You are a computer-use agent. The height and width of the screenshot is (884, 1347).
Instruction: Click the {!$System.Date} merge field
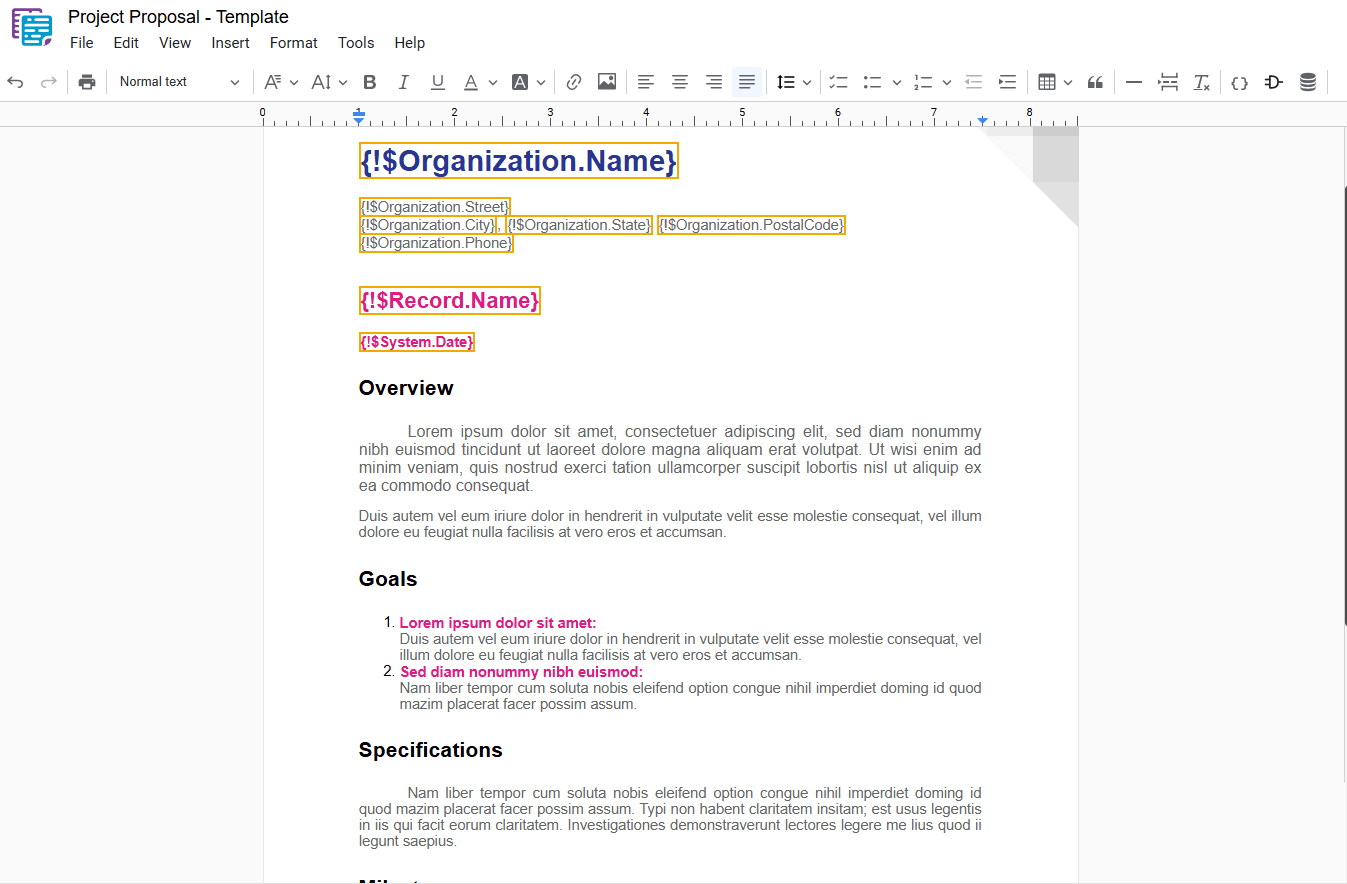417,342
